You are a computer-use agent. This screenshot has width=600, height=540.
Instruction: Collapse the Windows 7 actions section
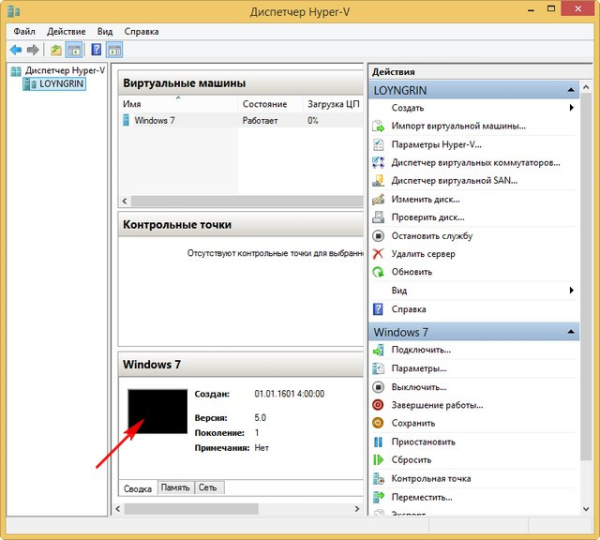pos(571,332)
